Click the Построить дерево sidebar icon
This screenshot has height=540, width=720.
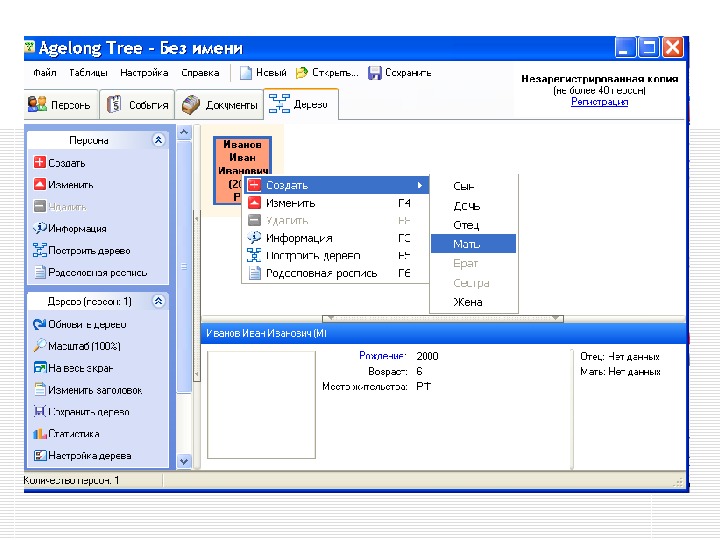click(x=39, y=250)
